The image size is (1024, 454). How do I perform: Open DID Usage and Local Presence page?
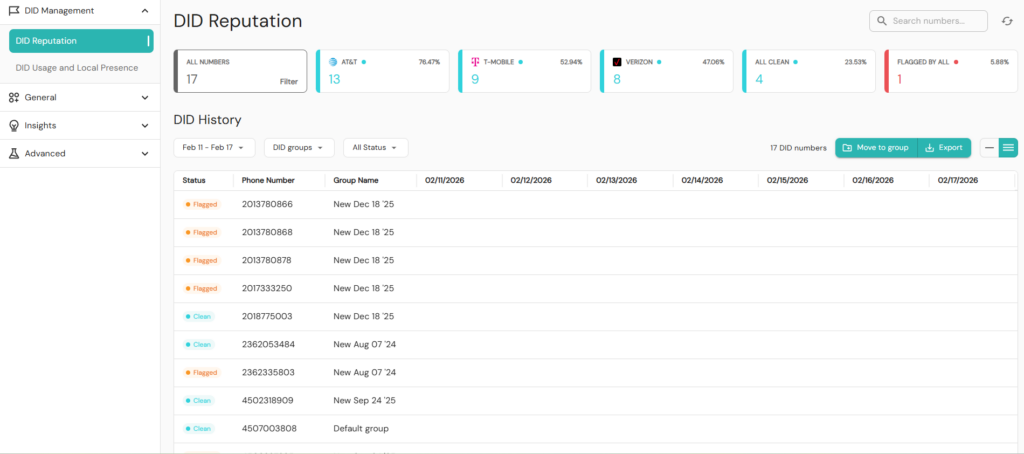pos(77,68)
